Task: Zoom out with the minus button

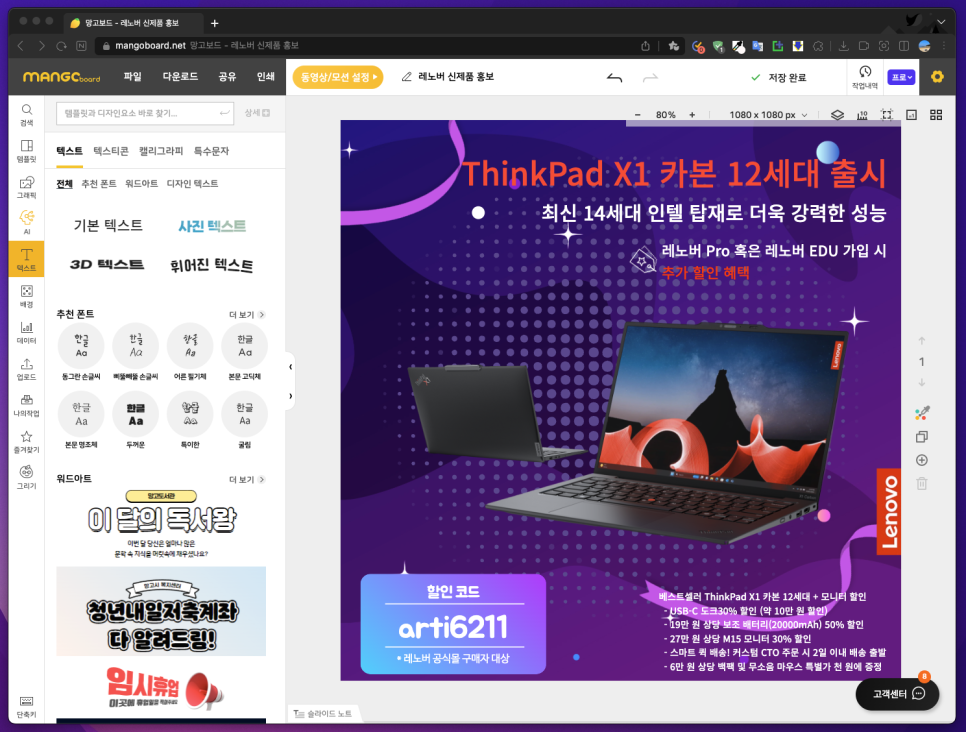Action: pyautogui.click(x=638, y=115)
